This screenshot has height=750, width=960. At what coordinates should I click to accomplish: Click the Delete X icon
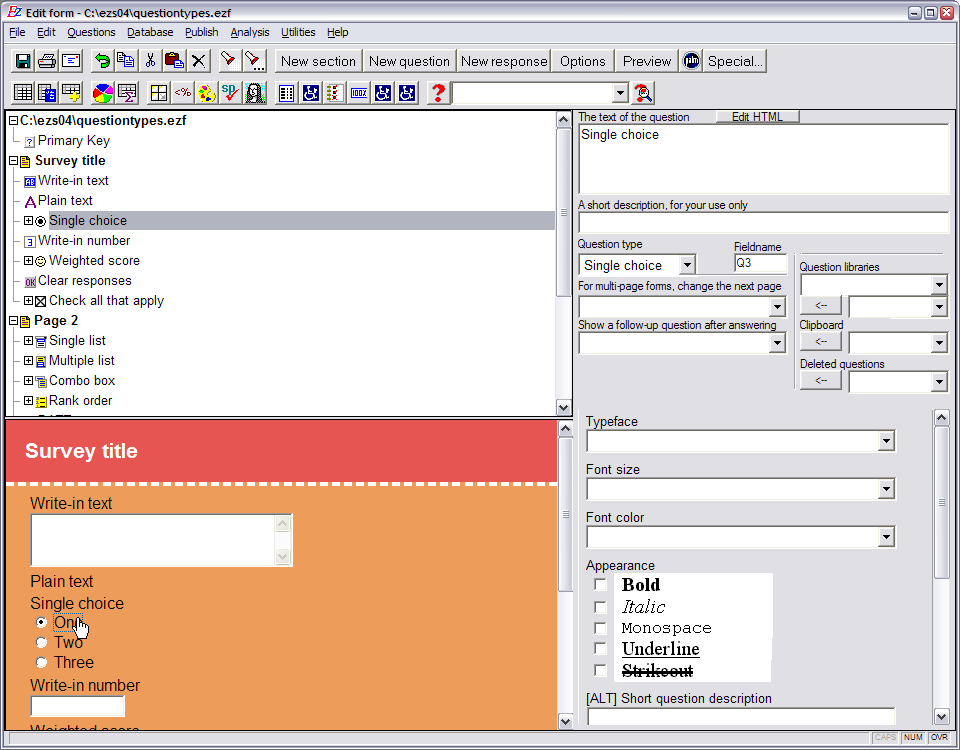pos(198,61)
